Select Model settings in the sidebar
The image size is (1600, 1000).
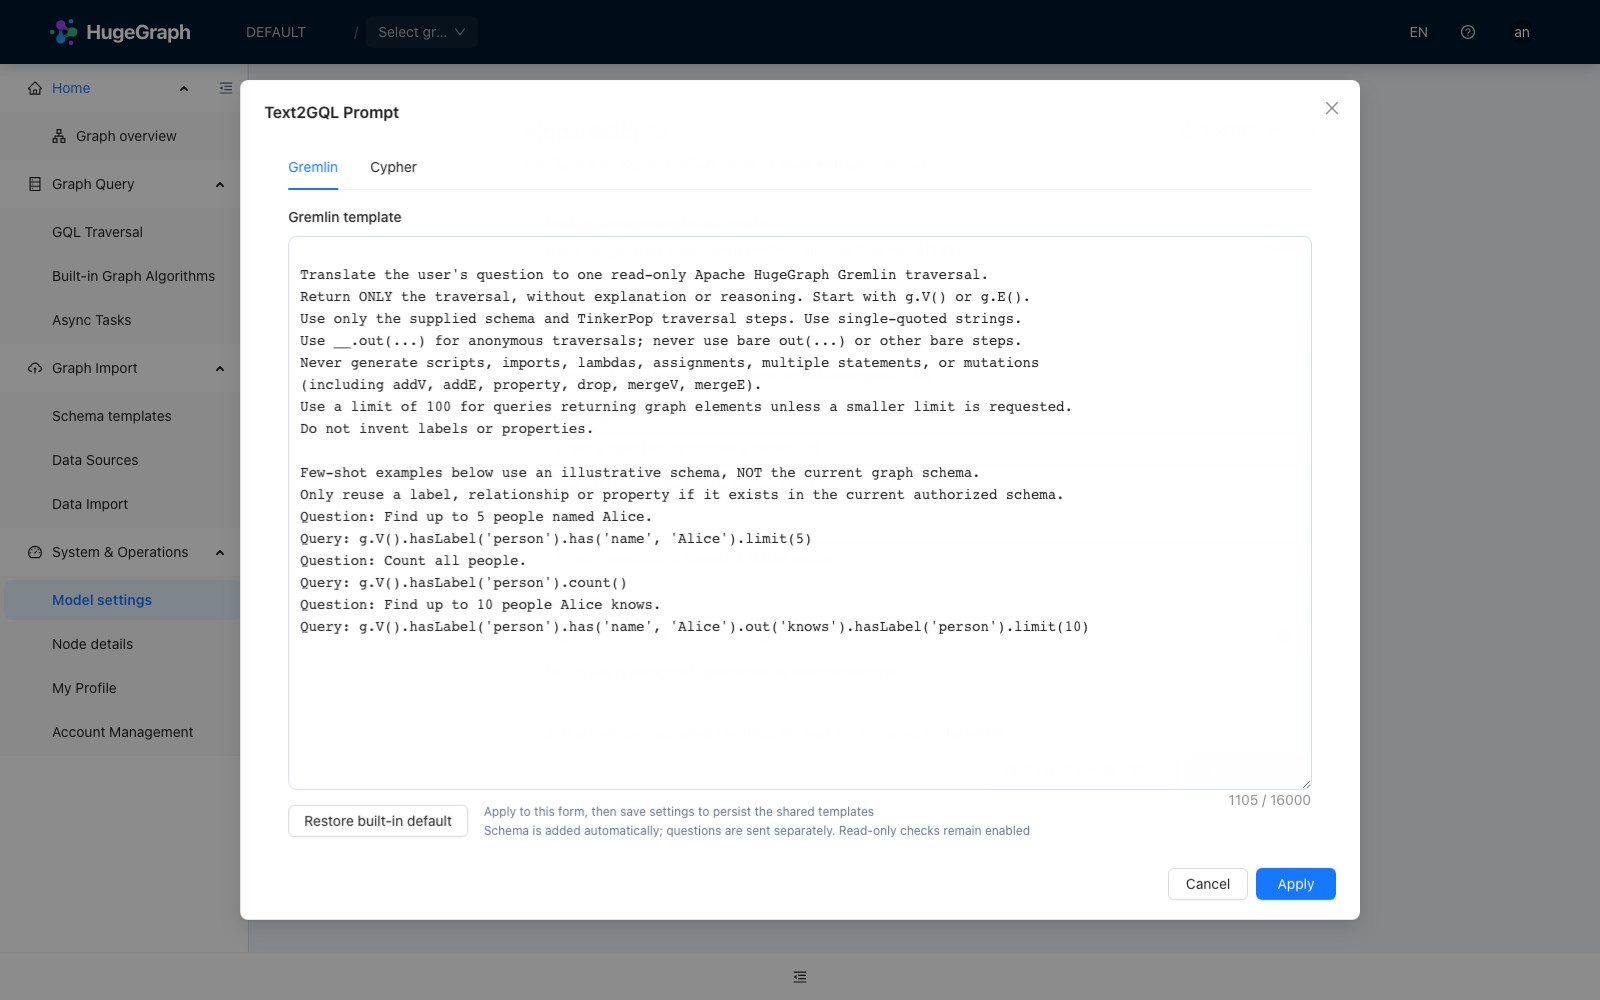pyautogui.click(x=120, y=600)
